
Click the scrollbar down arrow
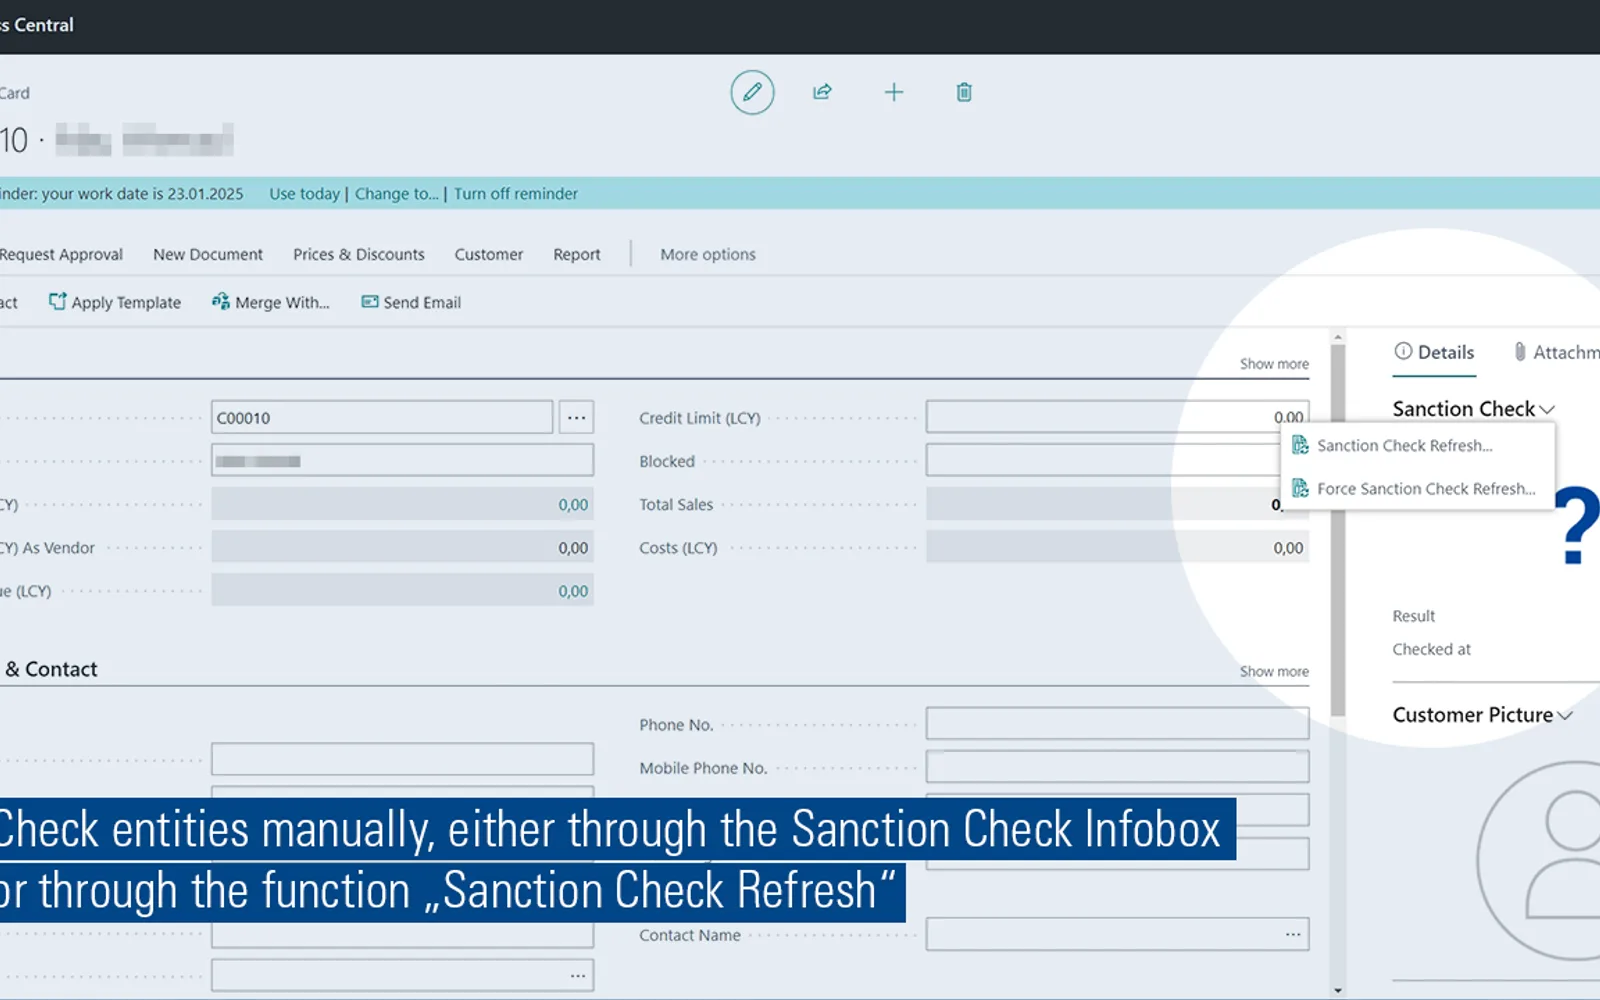1338,990
